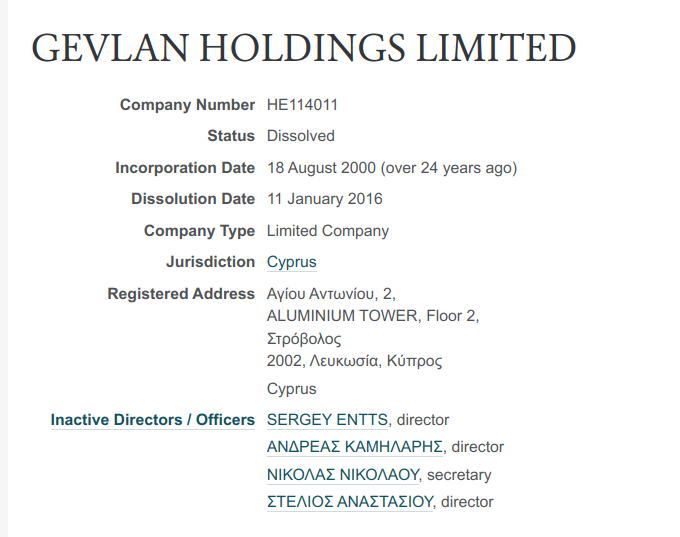Click the Registered Address label
This screenshot has height=537, width=680.
pyautogui.click(x=181, y=294)
